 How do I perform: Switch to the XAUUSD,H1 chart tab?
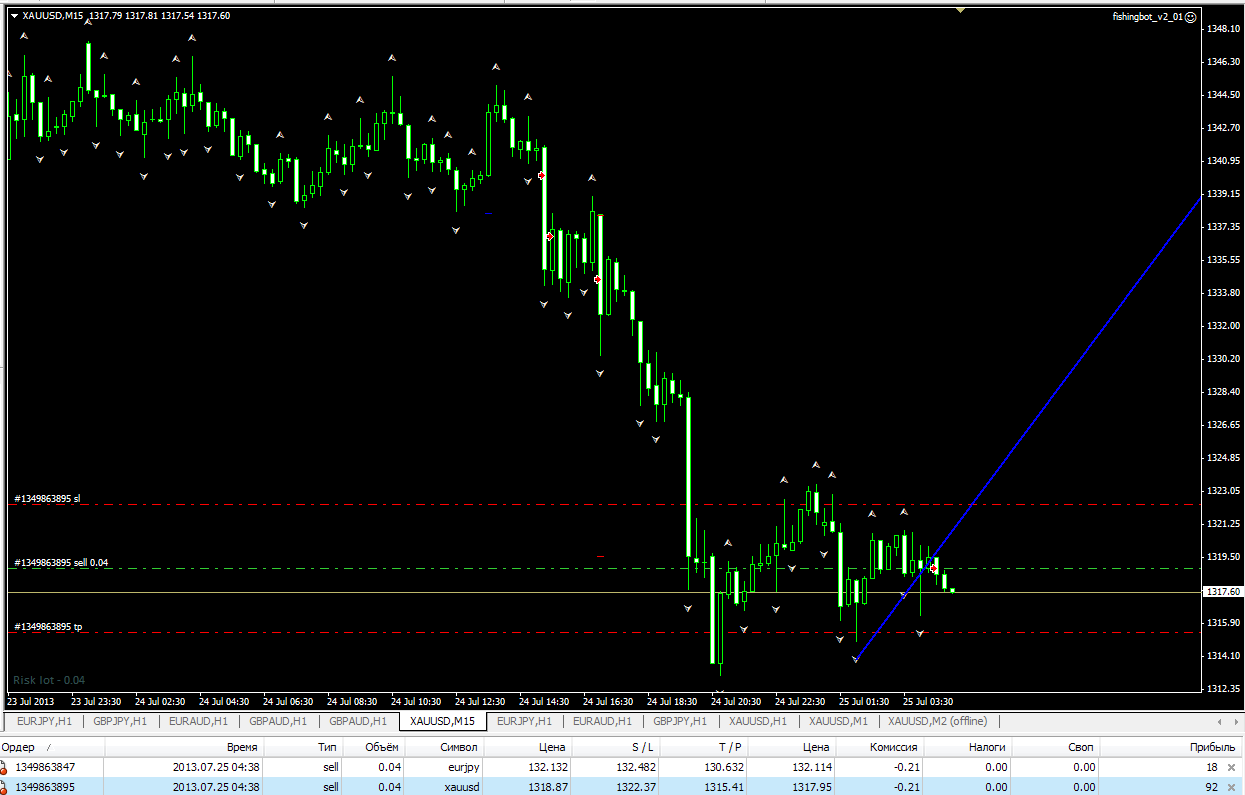[x=758, y=721]
